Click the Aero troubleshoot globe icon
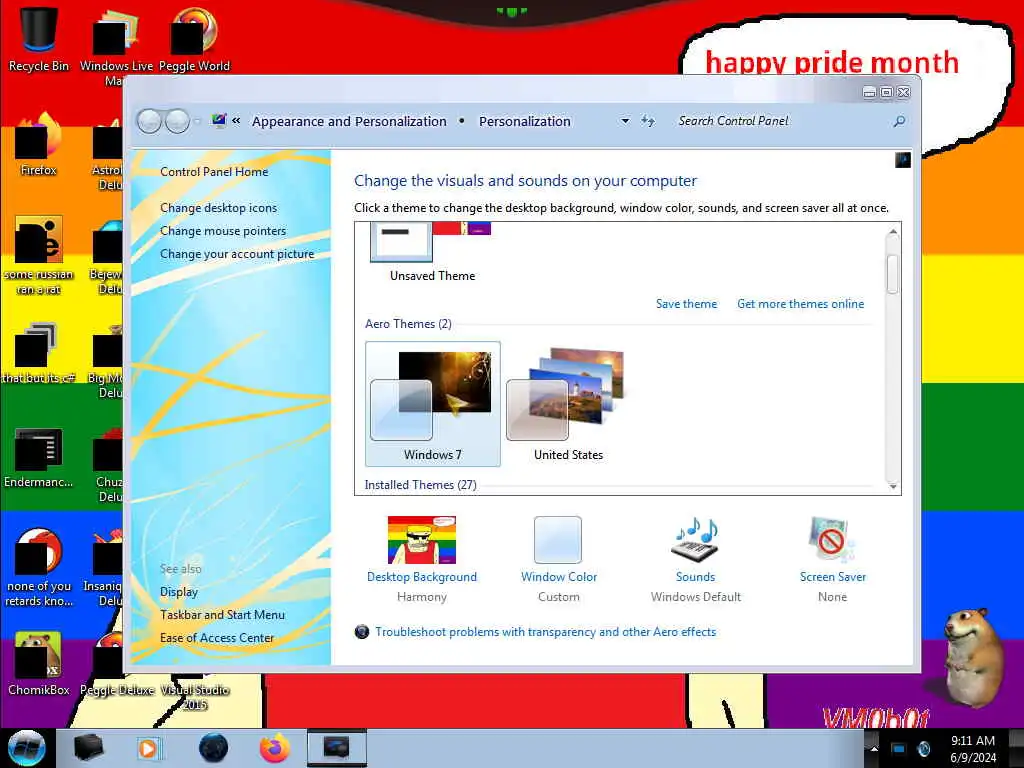Image resolution: width=1024 pixels, height=768 pixels. click(x=362, y=632)
